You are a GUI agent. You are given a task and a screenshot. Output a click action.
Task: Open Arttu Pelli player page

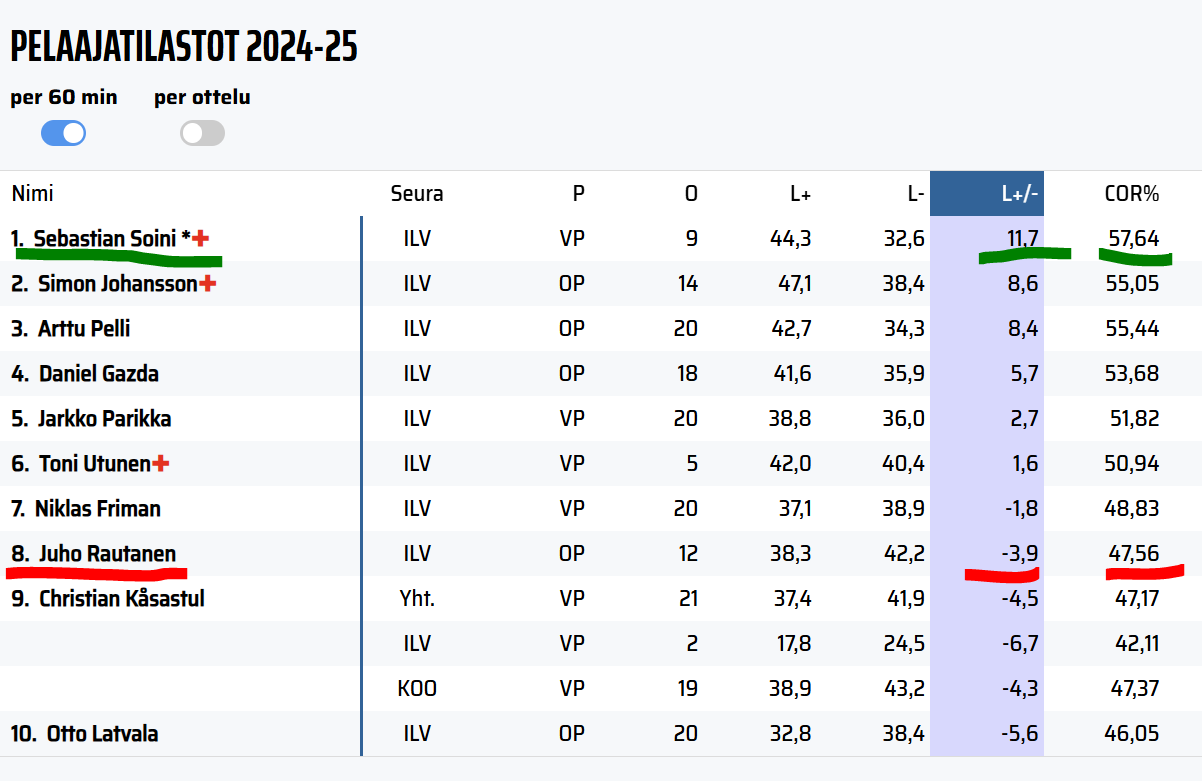(x=84, y=329)
